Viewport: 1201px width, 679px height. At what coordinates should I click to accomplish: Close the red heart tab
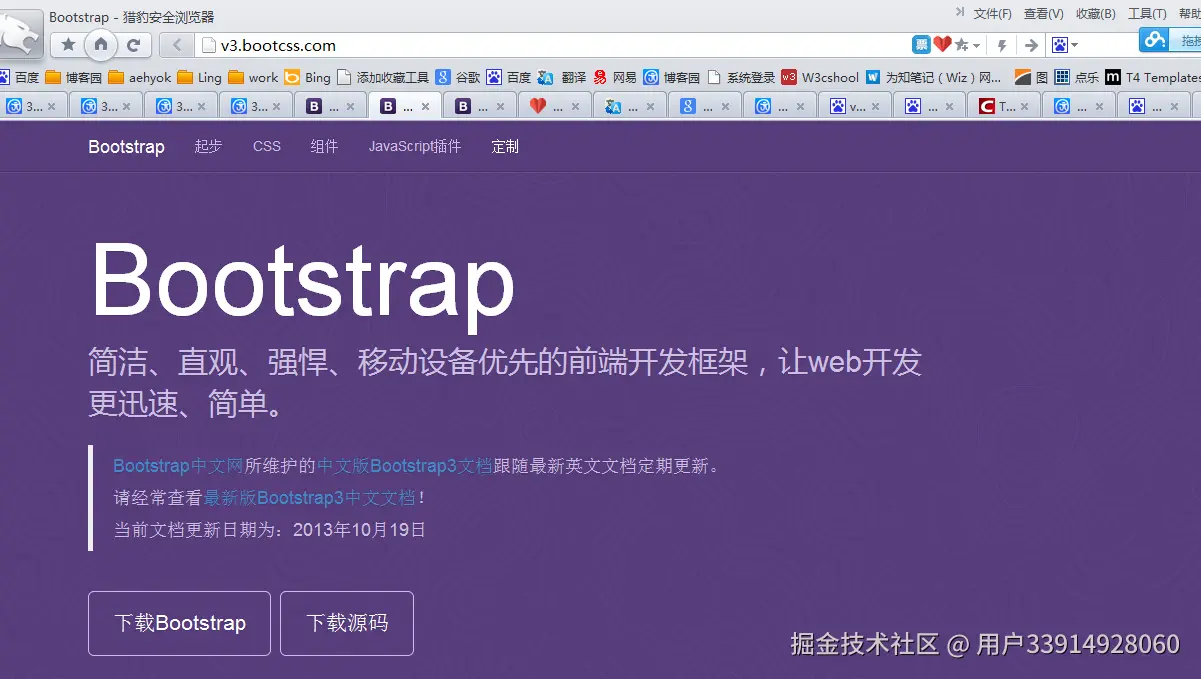point(575,106)
